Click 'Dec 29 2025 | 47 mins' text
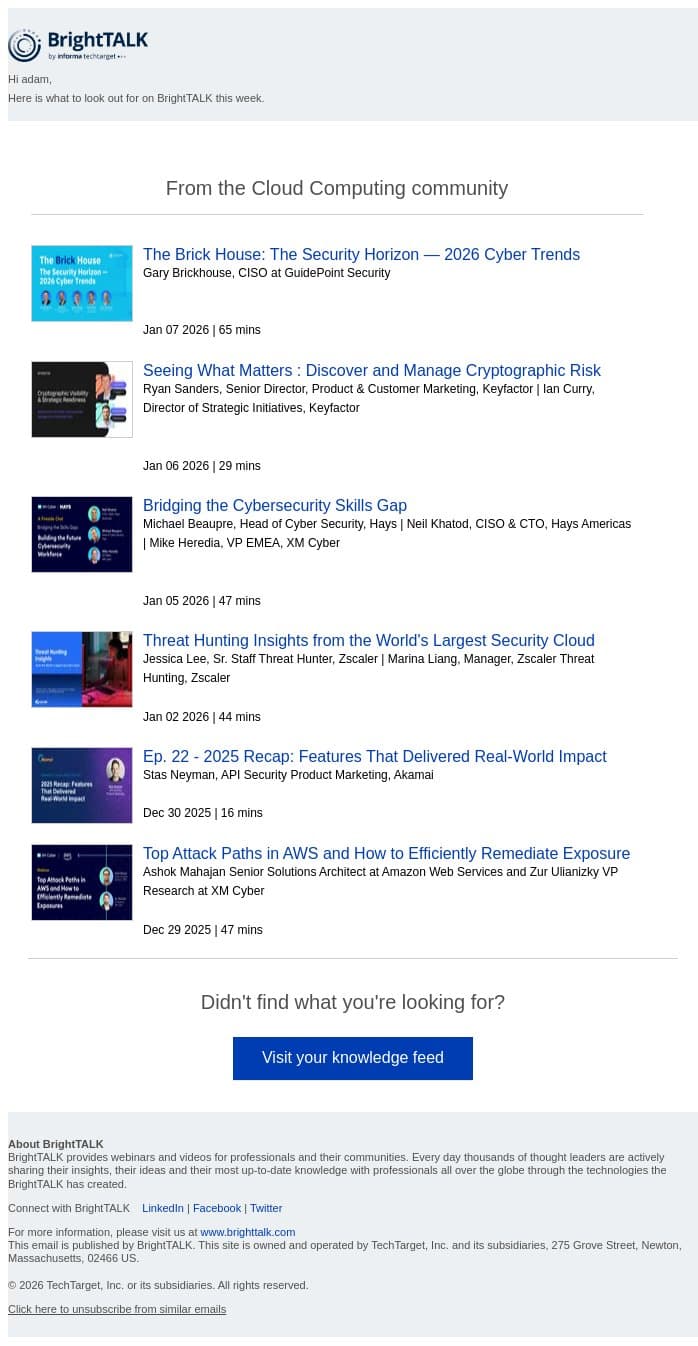Image resolution: width=698 pixels, height=1346 pixels. click(x=203, y=930)
